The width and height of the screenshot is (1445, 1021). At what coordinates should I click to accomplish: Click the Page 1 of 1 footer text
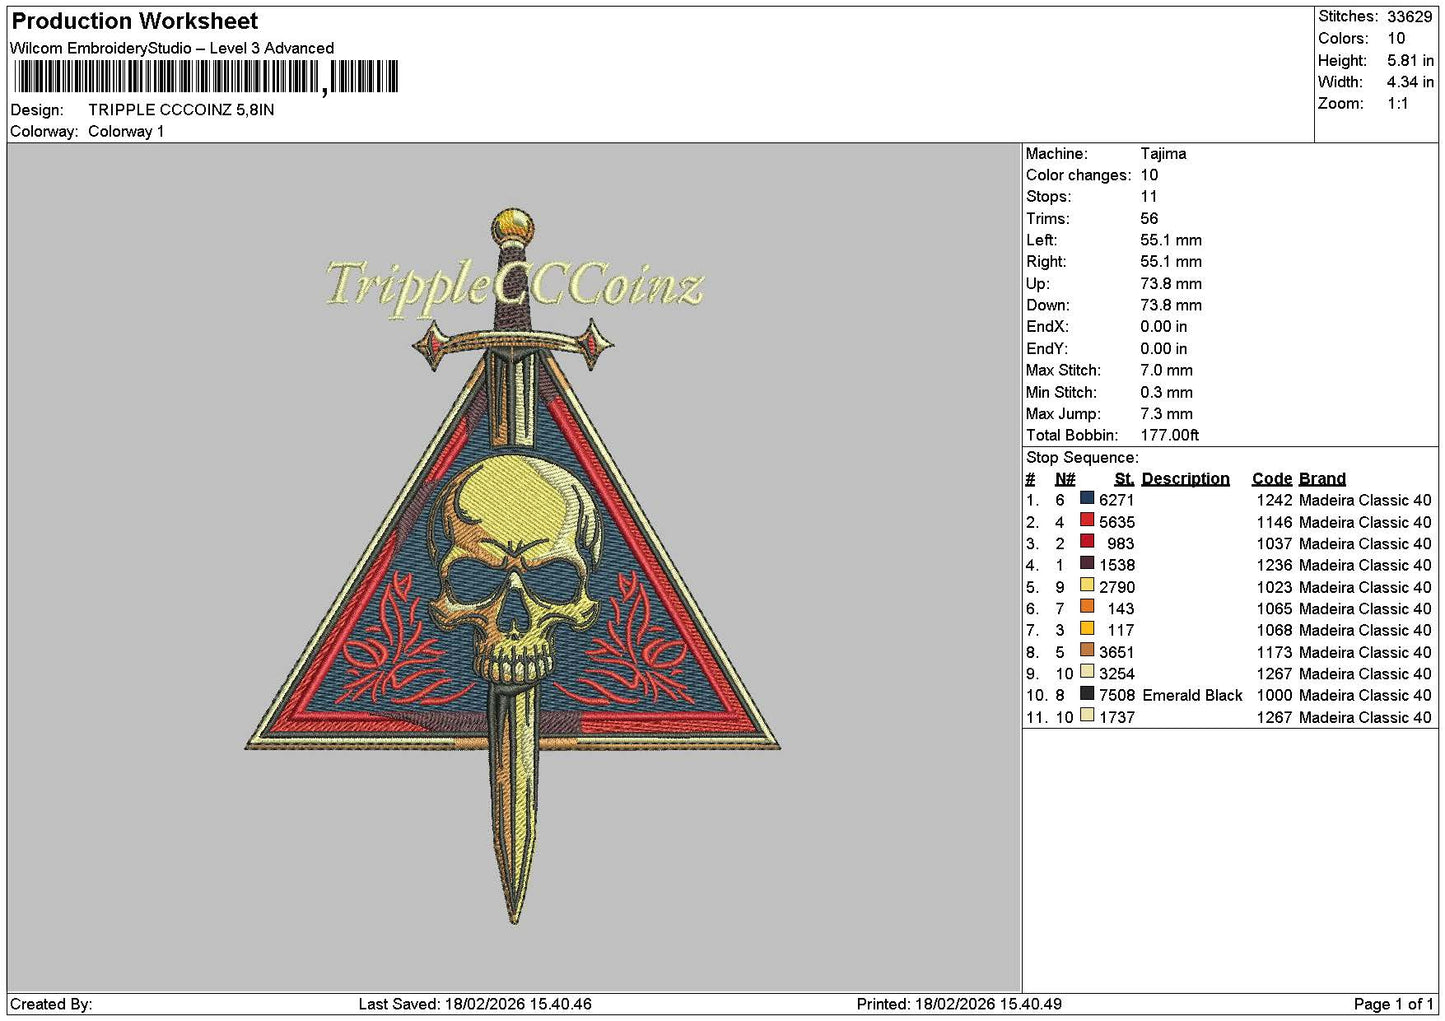[x=1393, y=1004]
